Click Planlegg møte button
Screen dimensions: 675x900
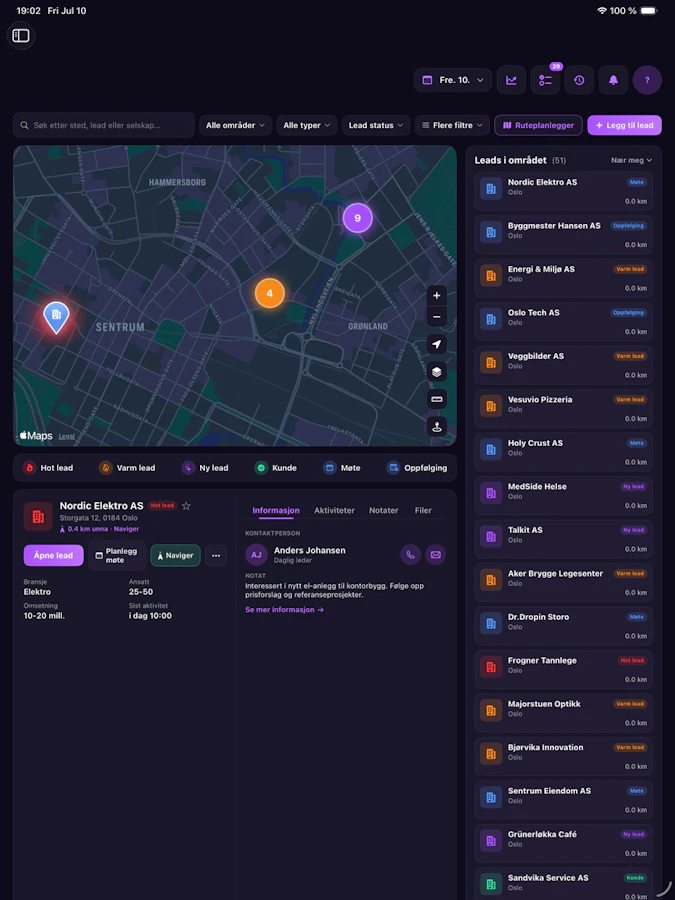pos(117,555)
